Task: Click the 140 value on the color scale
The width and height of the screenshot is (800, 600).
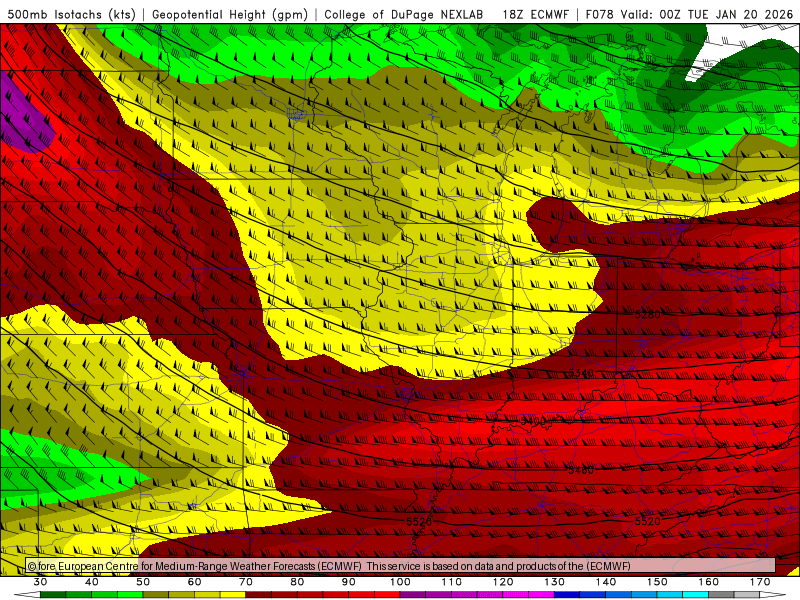Action: 606,582
